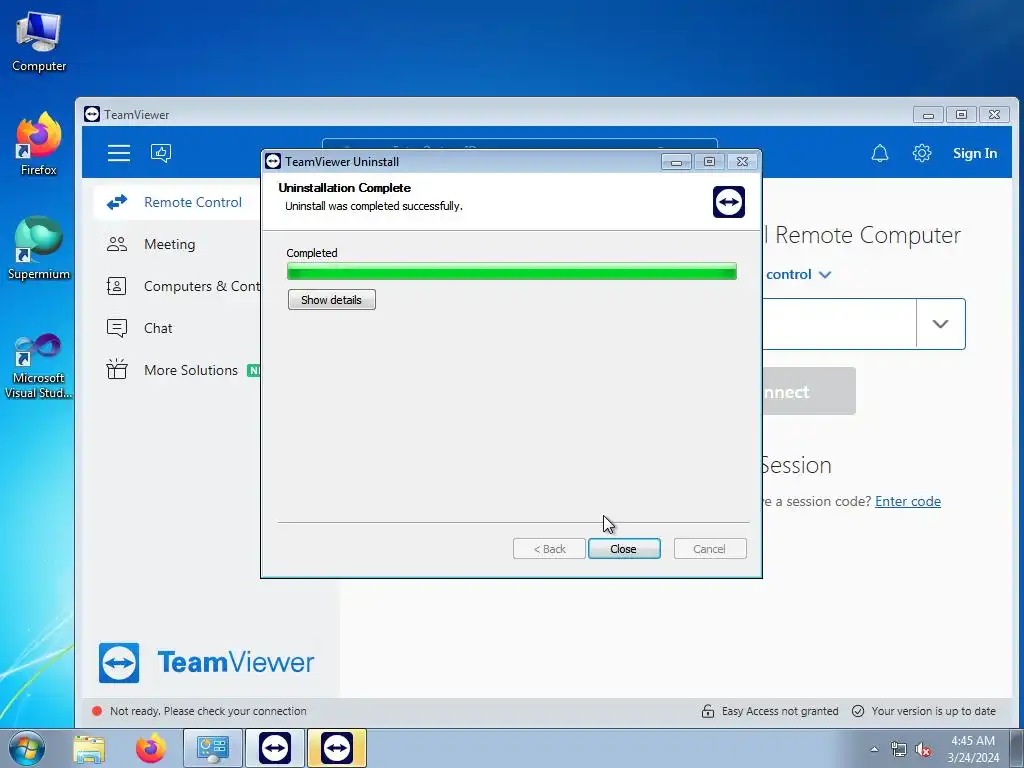
Task: Click Close in the TeamViewer Uninstall dialog
Action: pos(624,549)
